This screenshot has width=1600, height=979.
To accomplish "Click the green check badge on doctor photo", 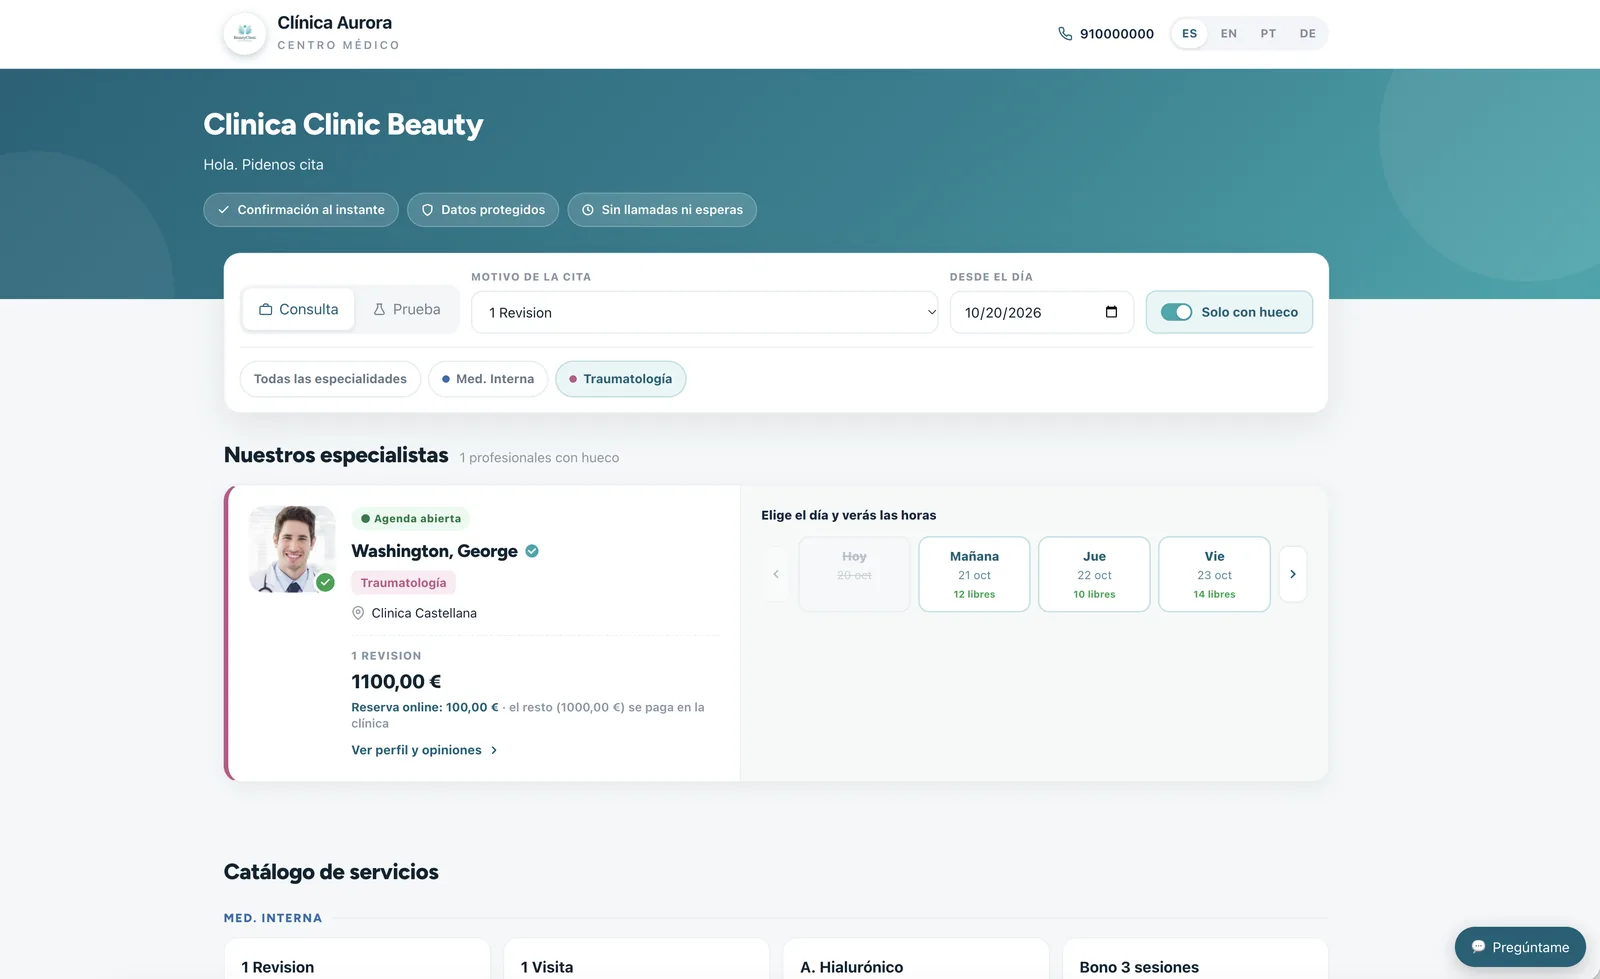I will coord(325,582).
